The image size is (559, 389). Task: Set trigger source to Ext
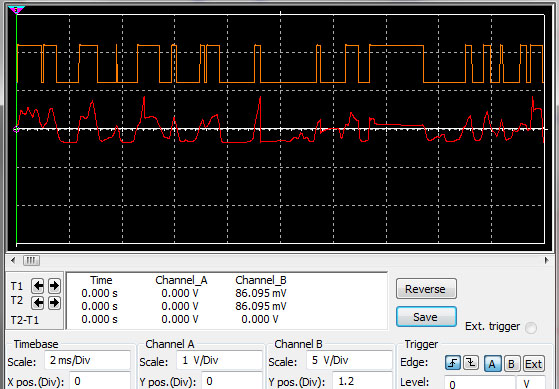[x=533, y=364]
